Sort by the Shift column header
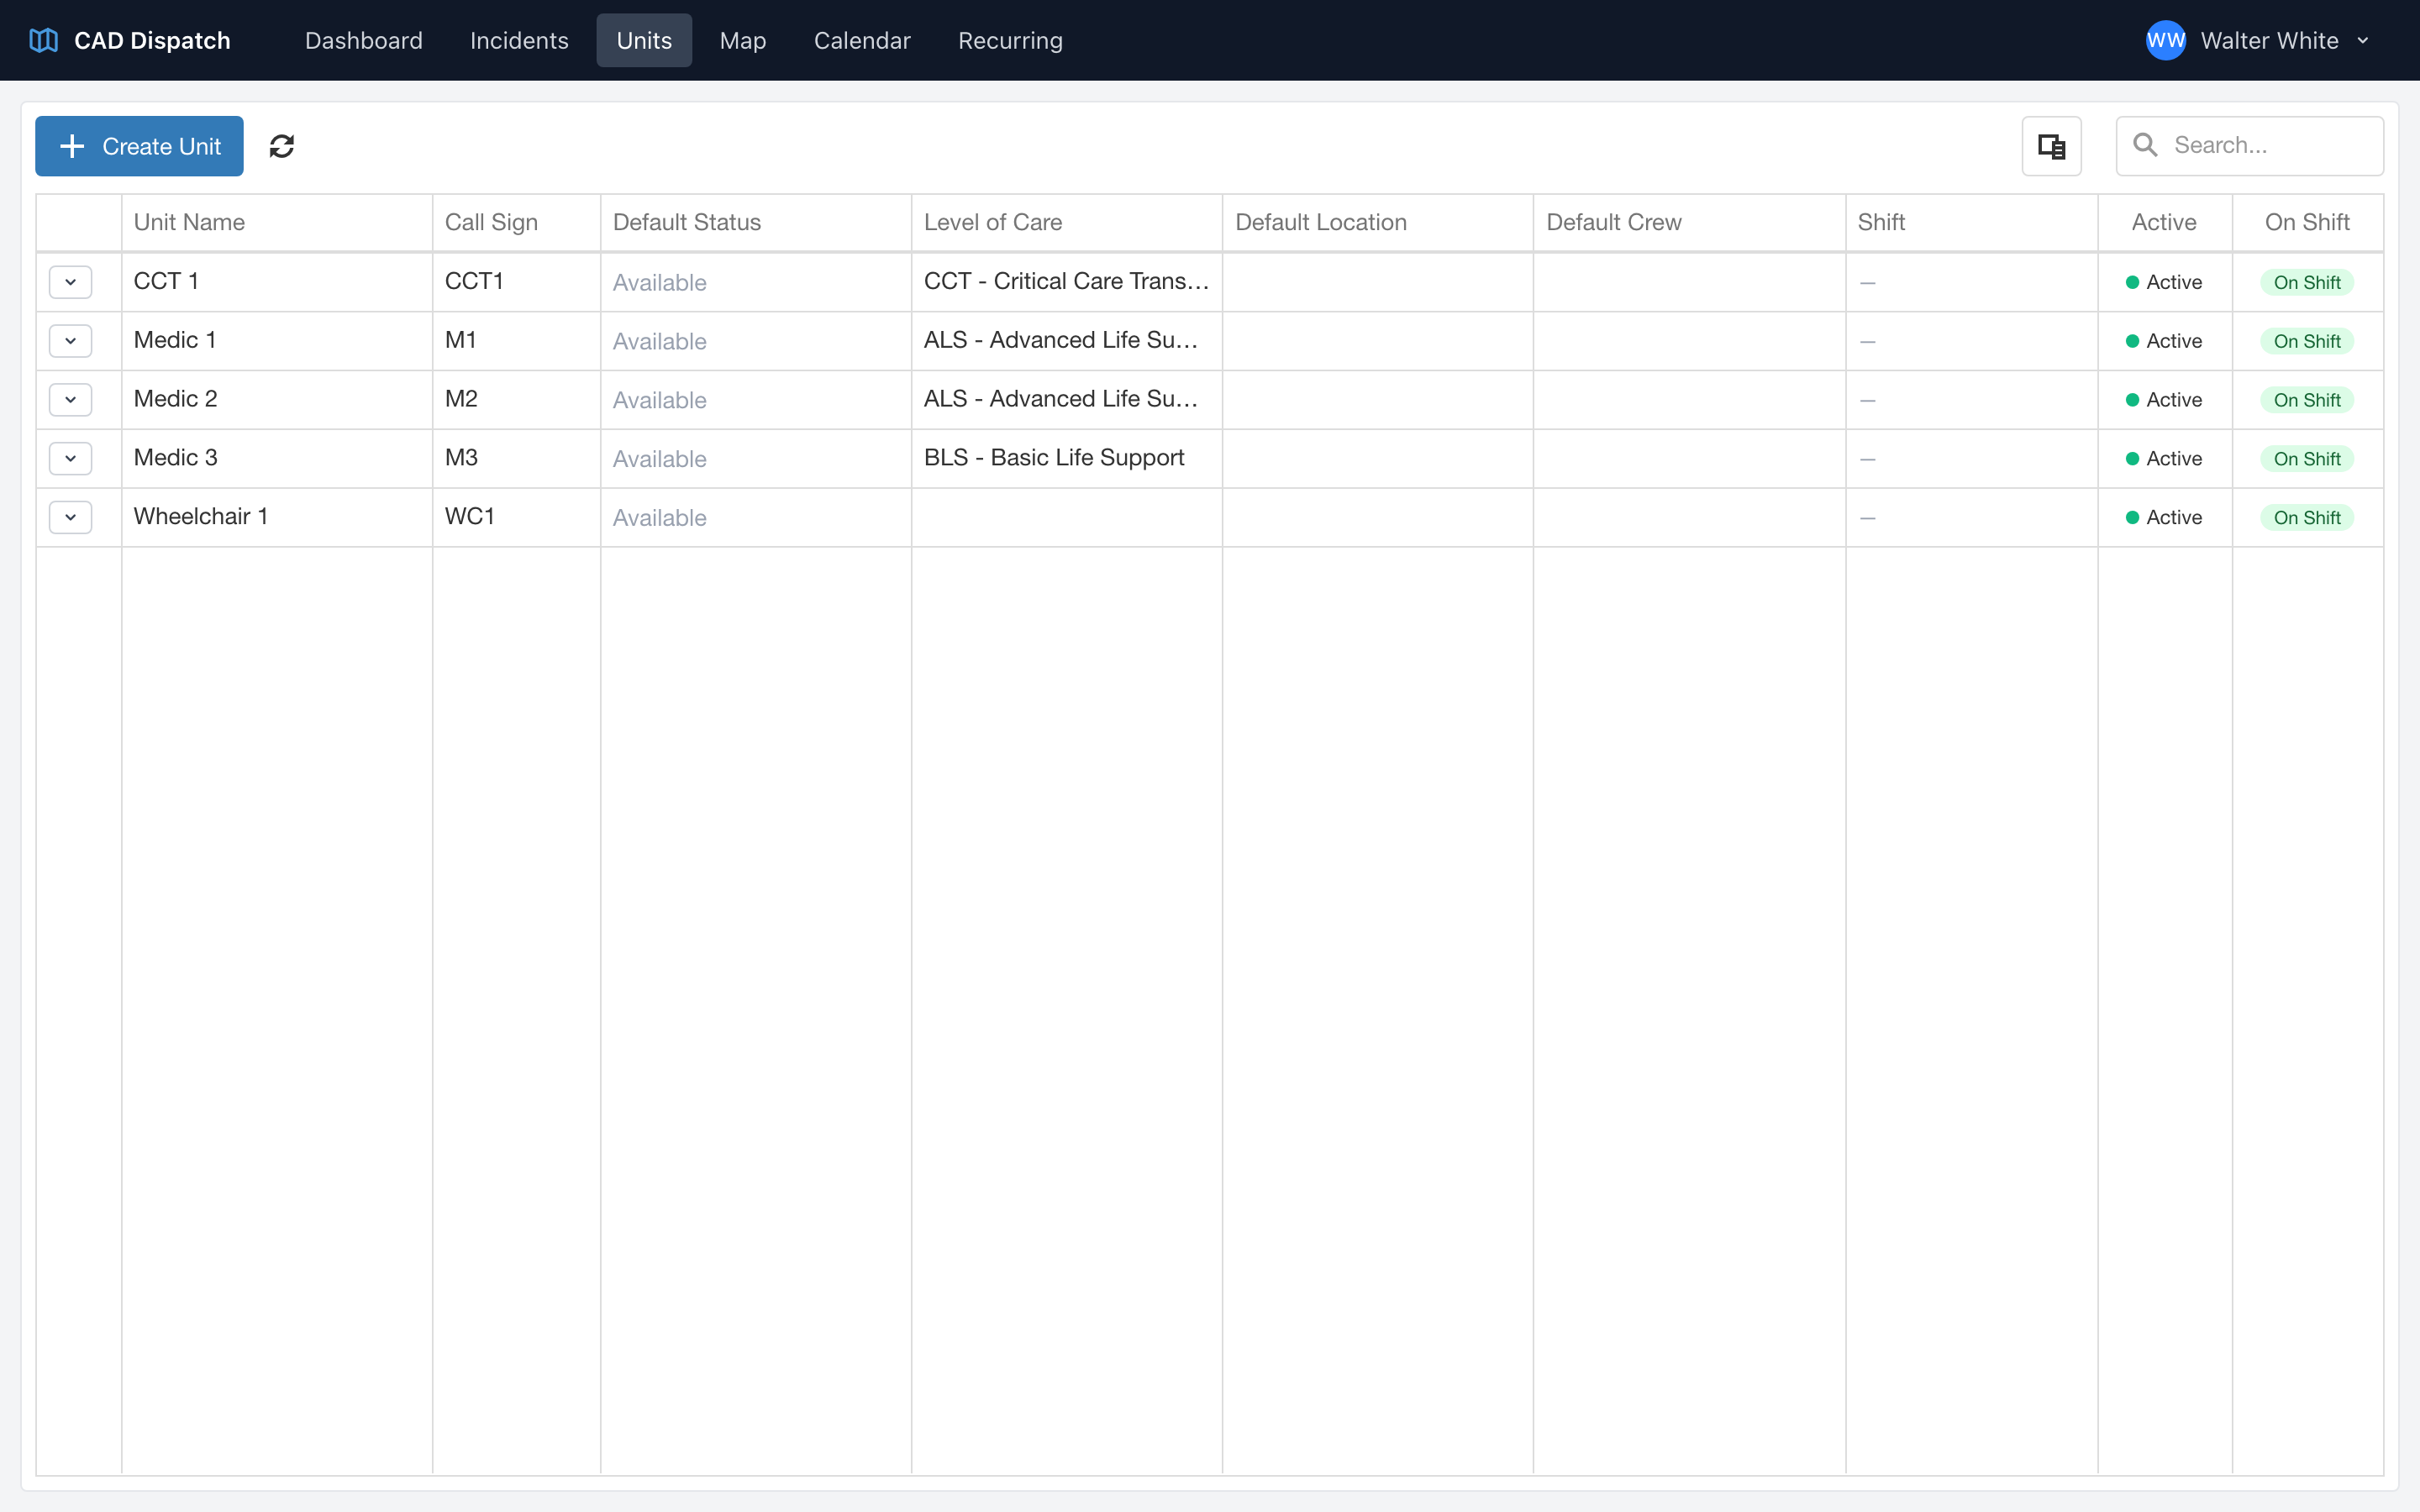This screenshot has width=2420, height=1512. pos(1971,222)
